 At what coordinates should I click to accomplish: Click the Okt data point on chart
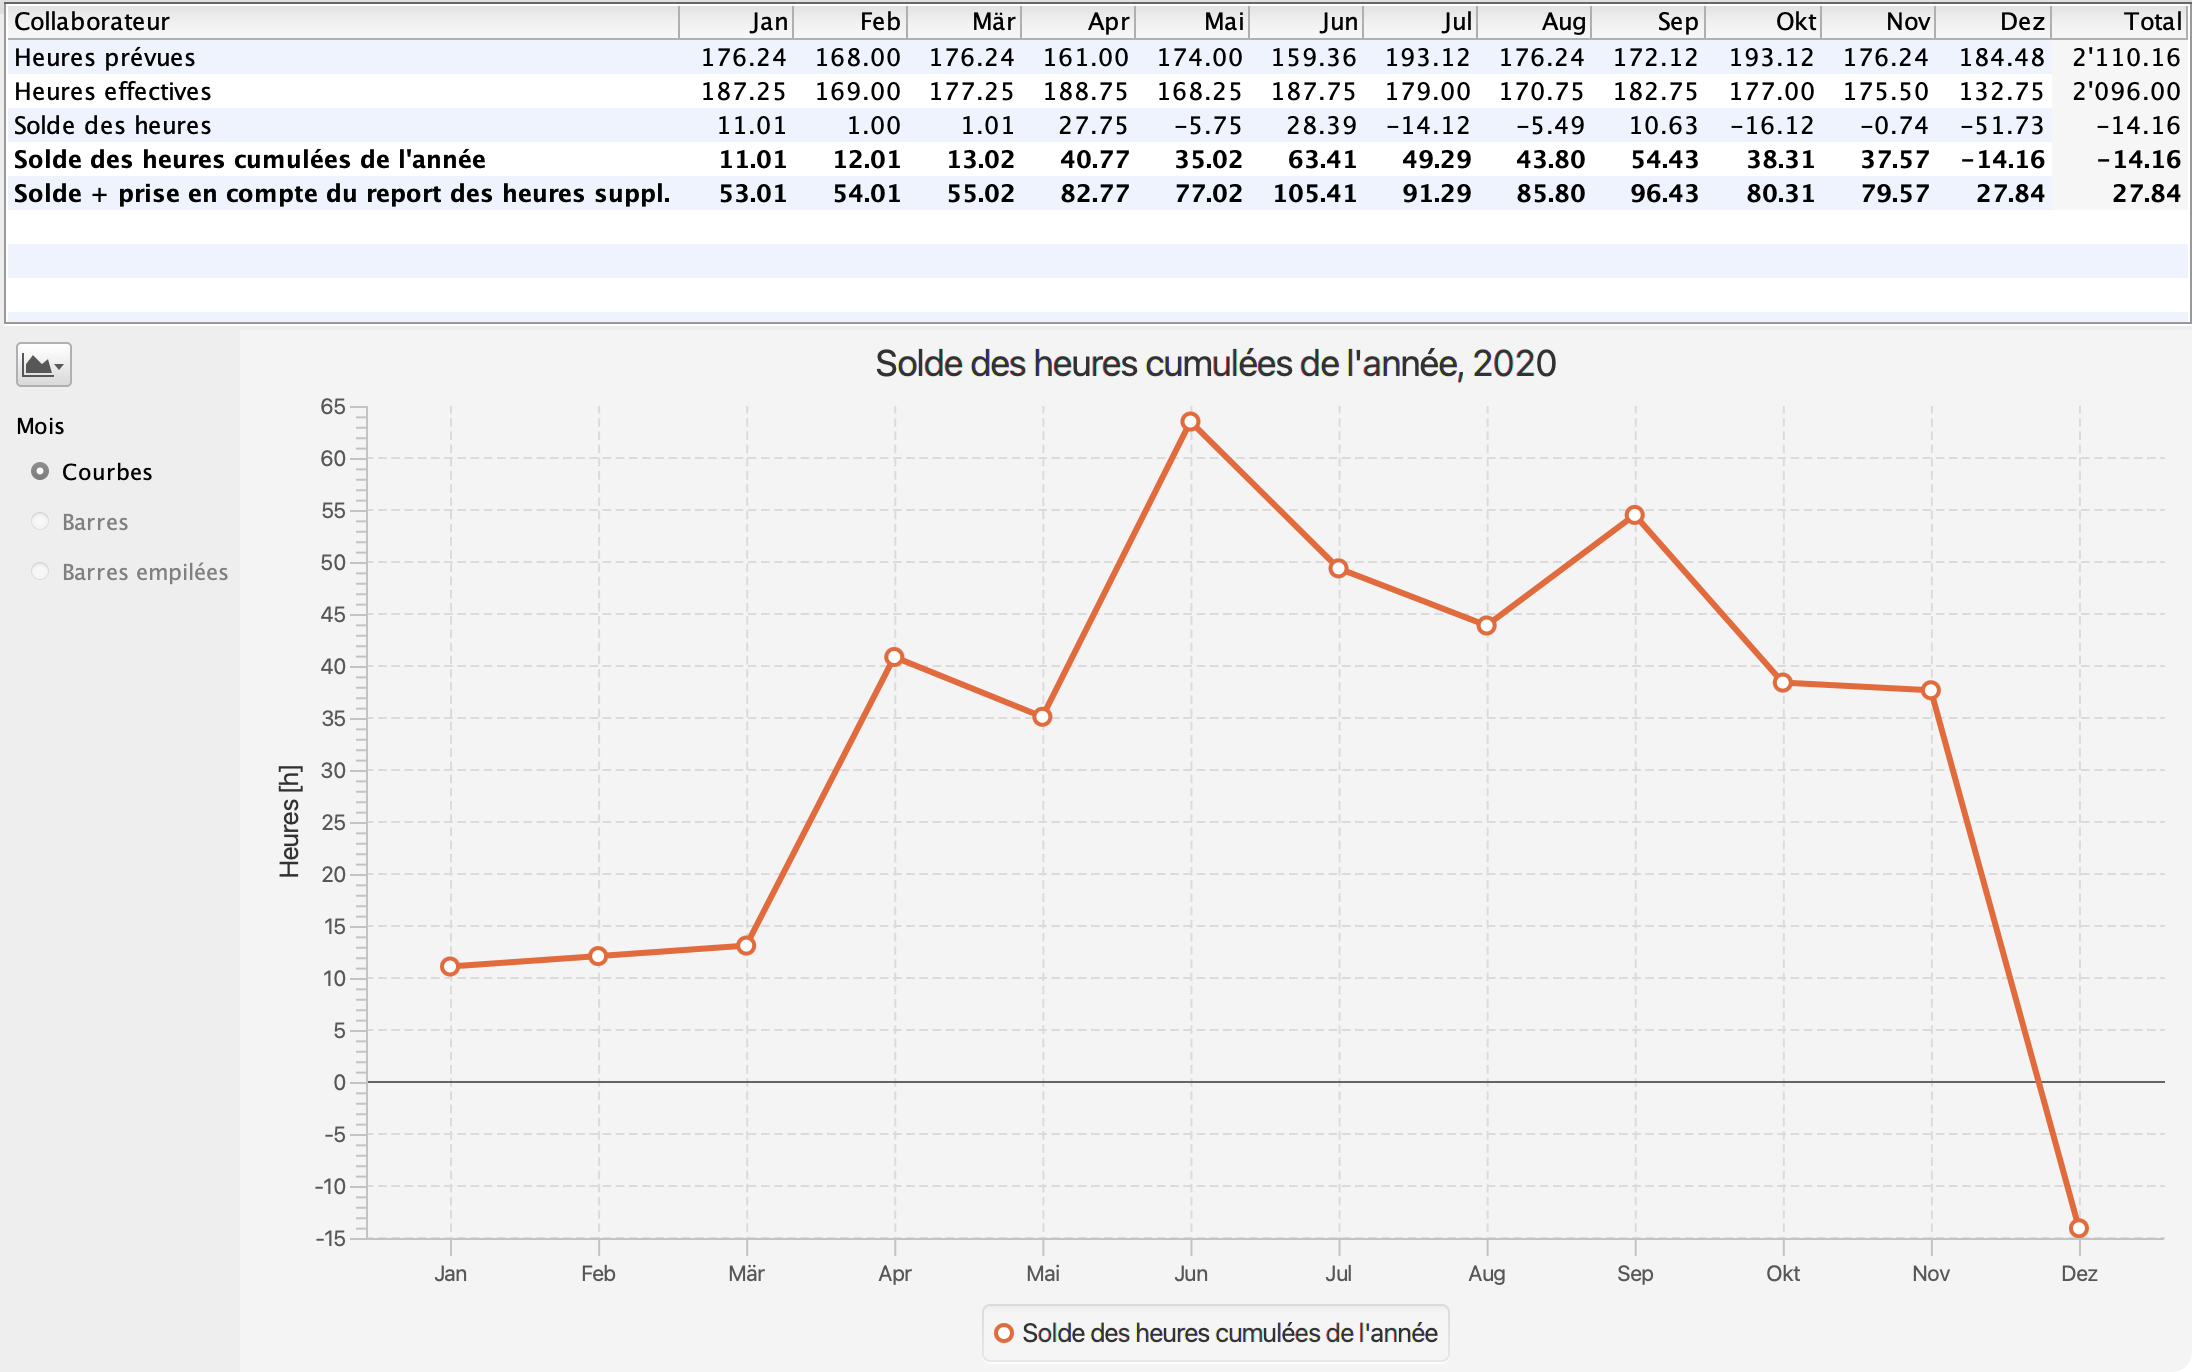point(1782,683)
